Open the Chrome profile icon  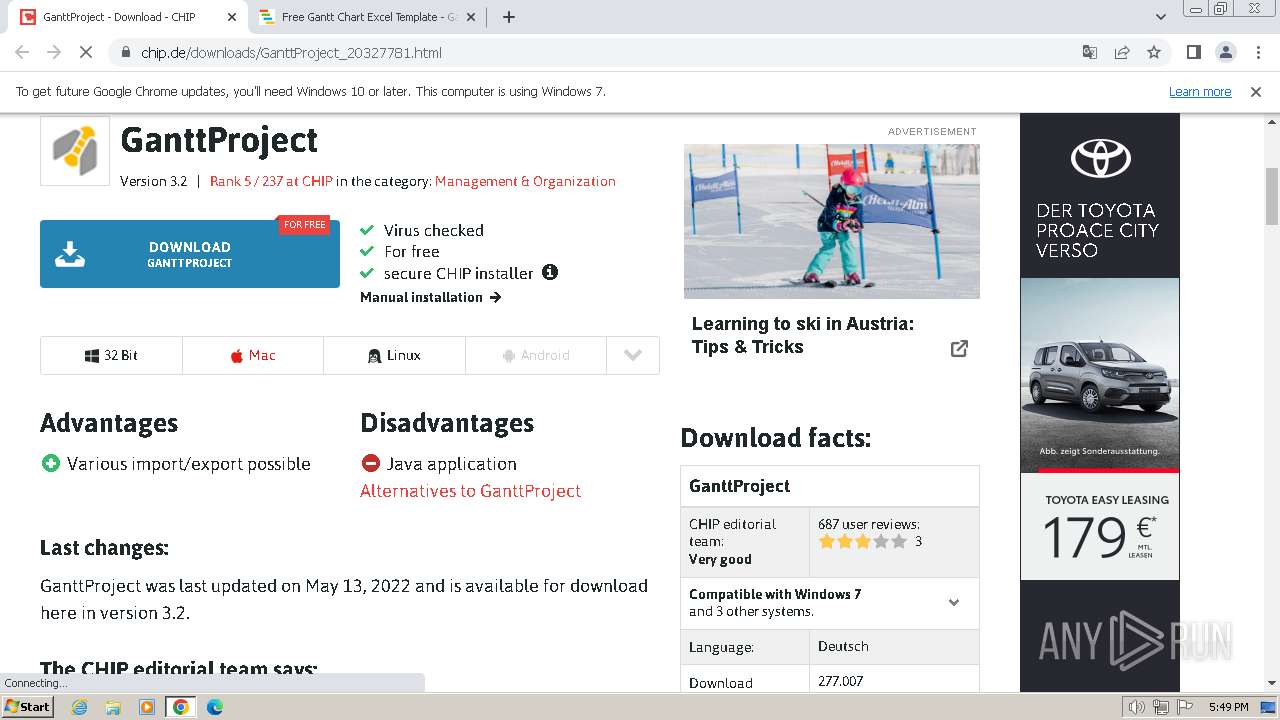(1225, 52)
